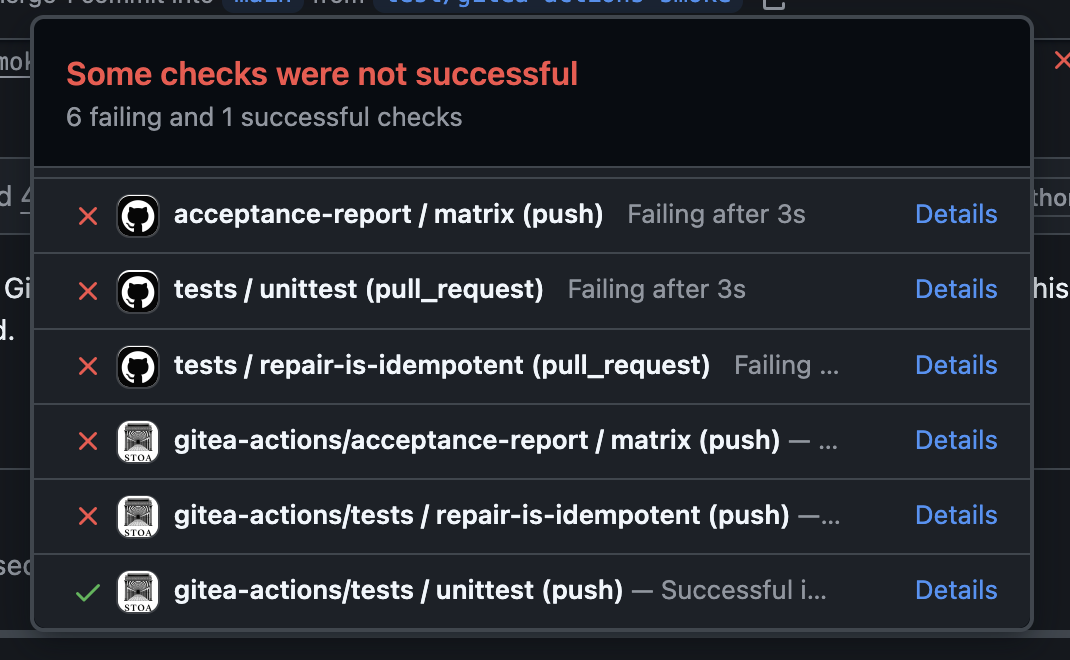The height and width of the screenshot is (660, 1070).
Task: Click STOA avatar beside gitea-actions/tests unittest
Action: 138,592
